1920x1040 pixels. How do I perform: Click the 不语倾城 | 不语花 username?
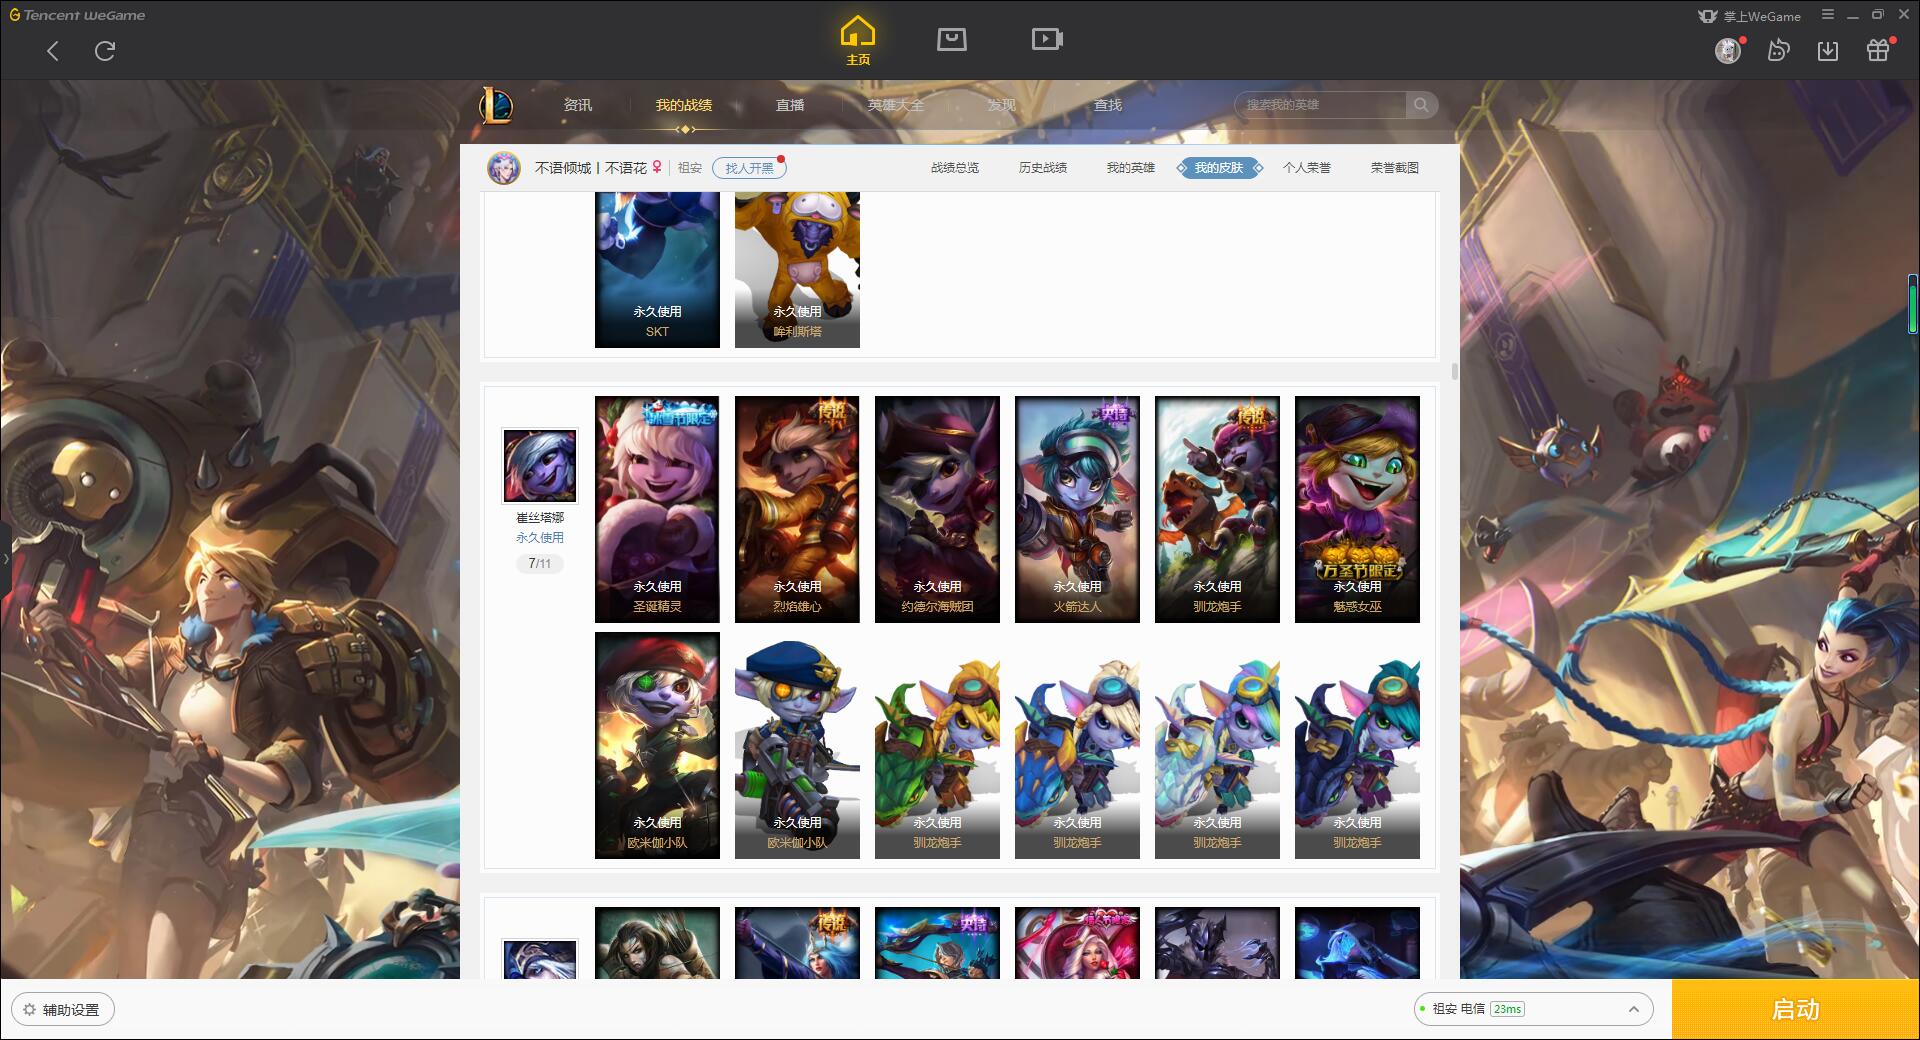point(590,168)
